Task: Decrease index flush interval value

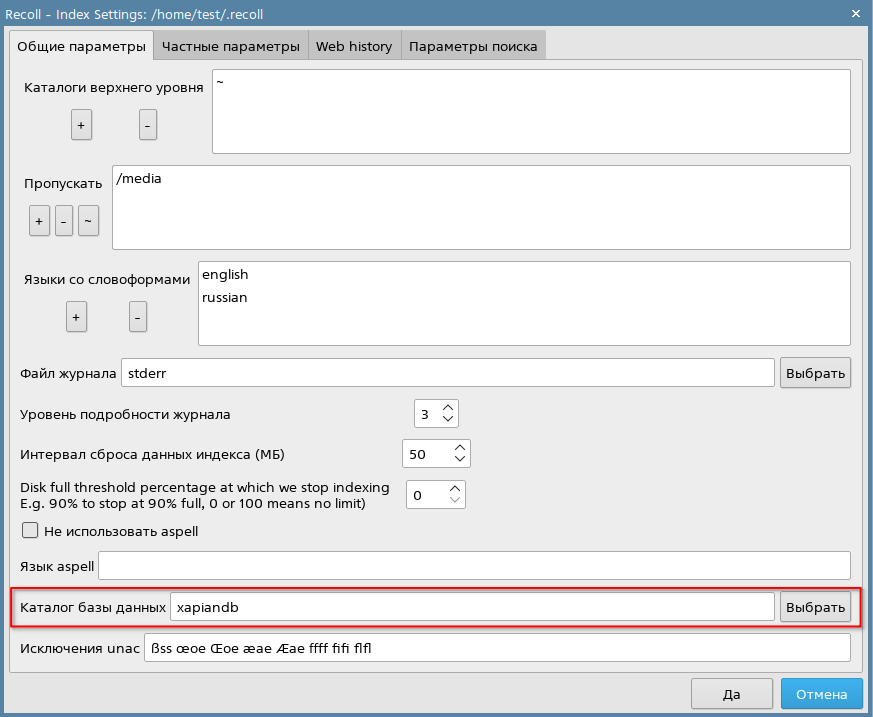Action: tap(459, 460)
